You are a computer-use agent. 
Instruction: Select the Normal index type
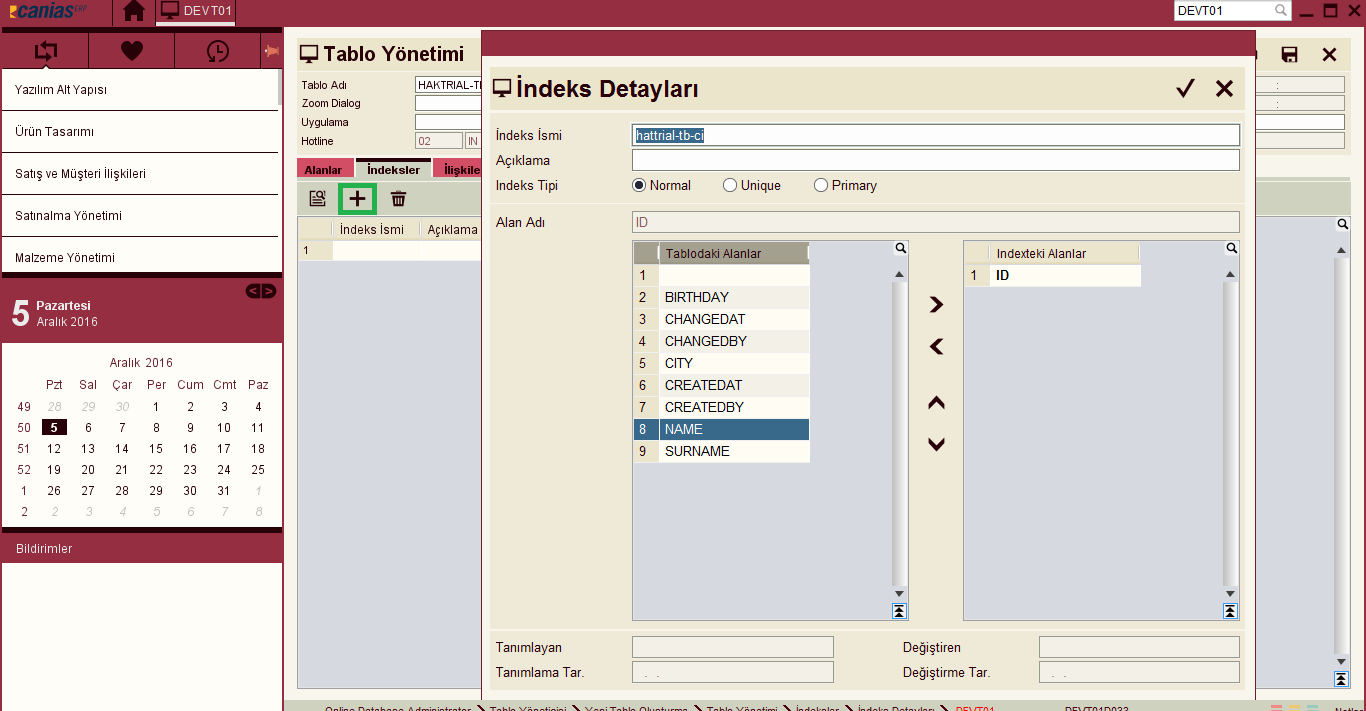(640, 185)
